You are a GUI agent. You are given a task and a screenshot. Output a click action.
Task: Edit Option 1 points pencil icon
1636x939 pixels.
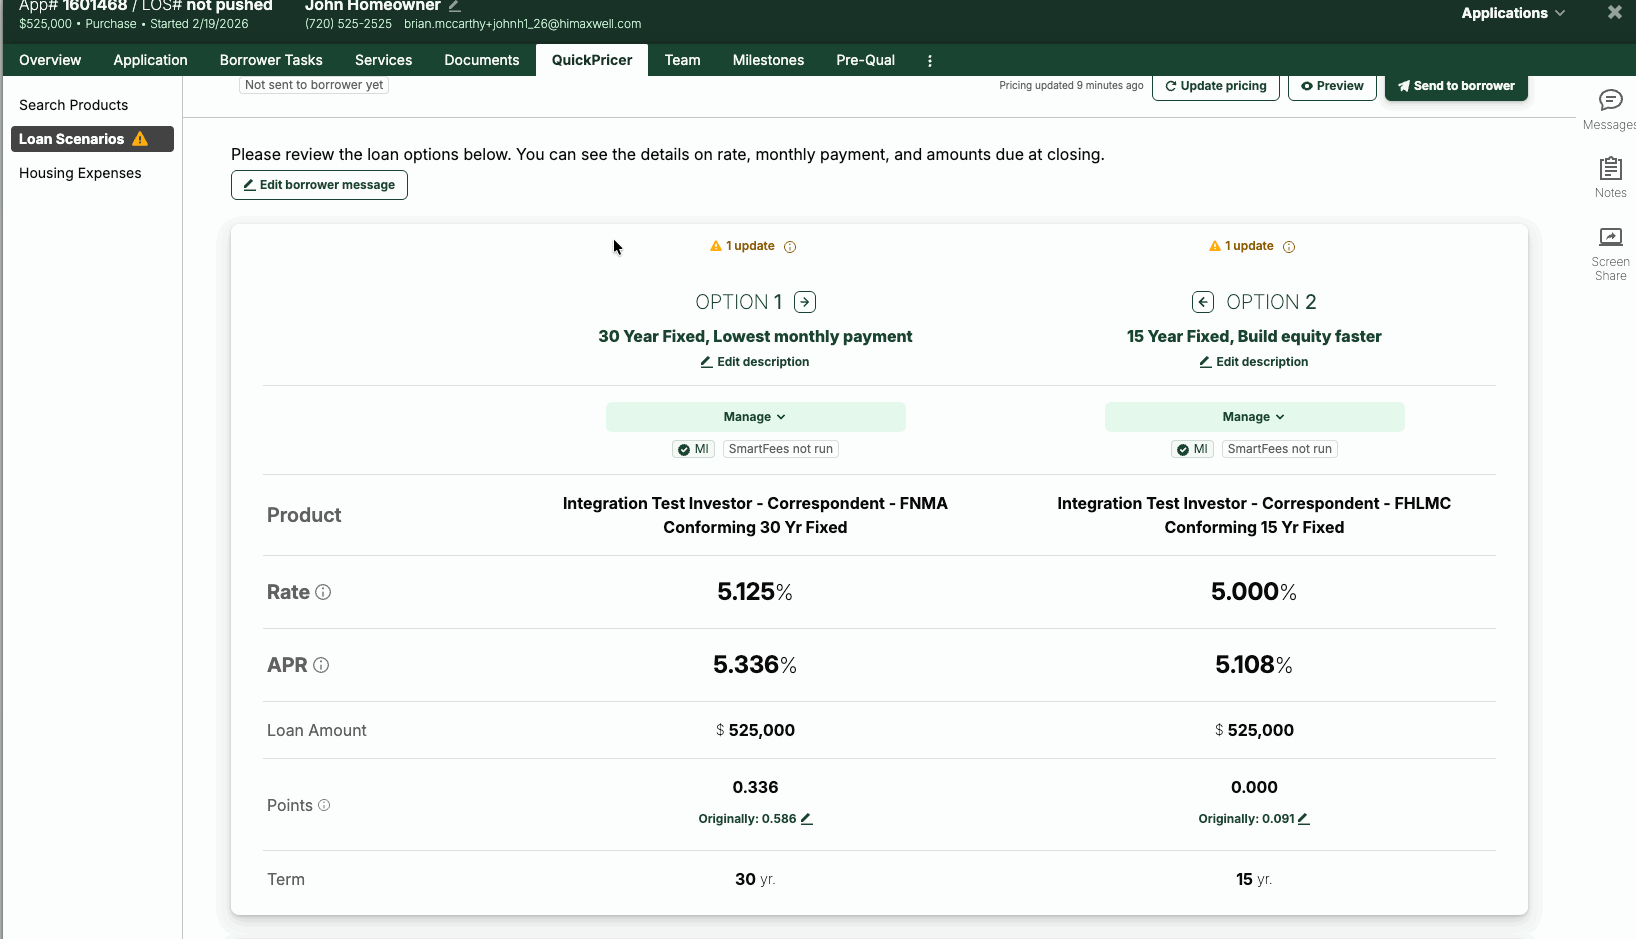coord(807,819)
